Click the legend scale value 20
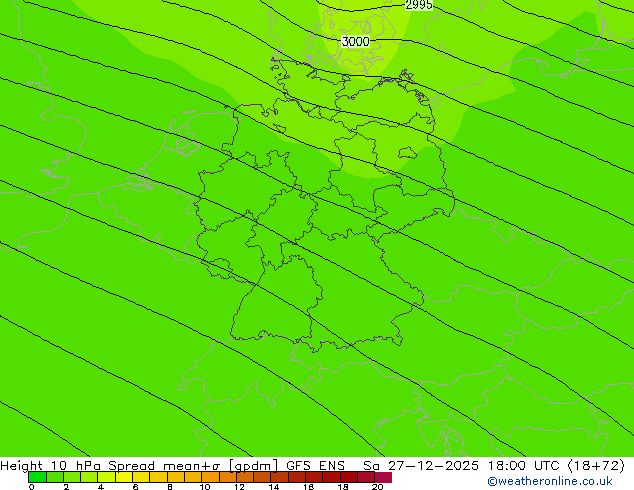The image size is (634, 490). (377, 487)
